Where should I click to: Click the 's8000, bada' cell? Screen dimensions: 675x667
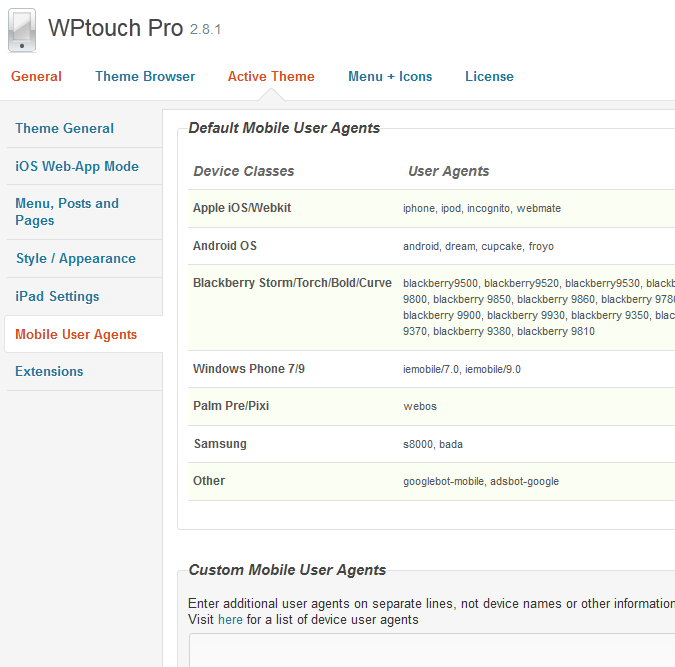(433, 444)
